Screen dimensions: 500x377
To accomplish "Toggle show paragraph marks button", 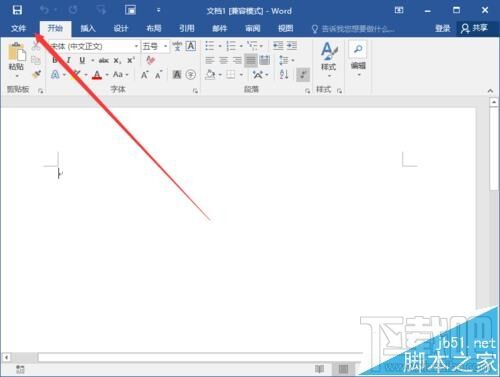I will click(x=303, y=75).
